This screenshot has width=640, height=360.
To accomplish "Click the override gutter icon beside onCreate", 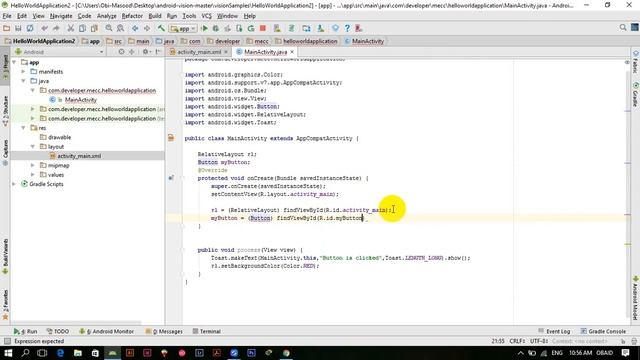I will click(171, 178).
